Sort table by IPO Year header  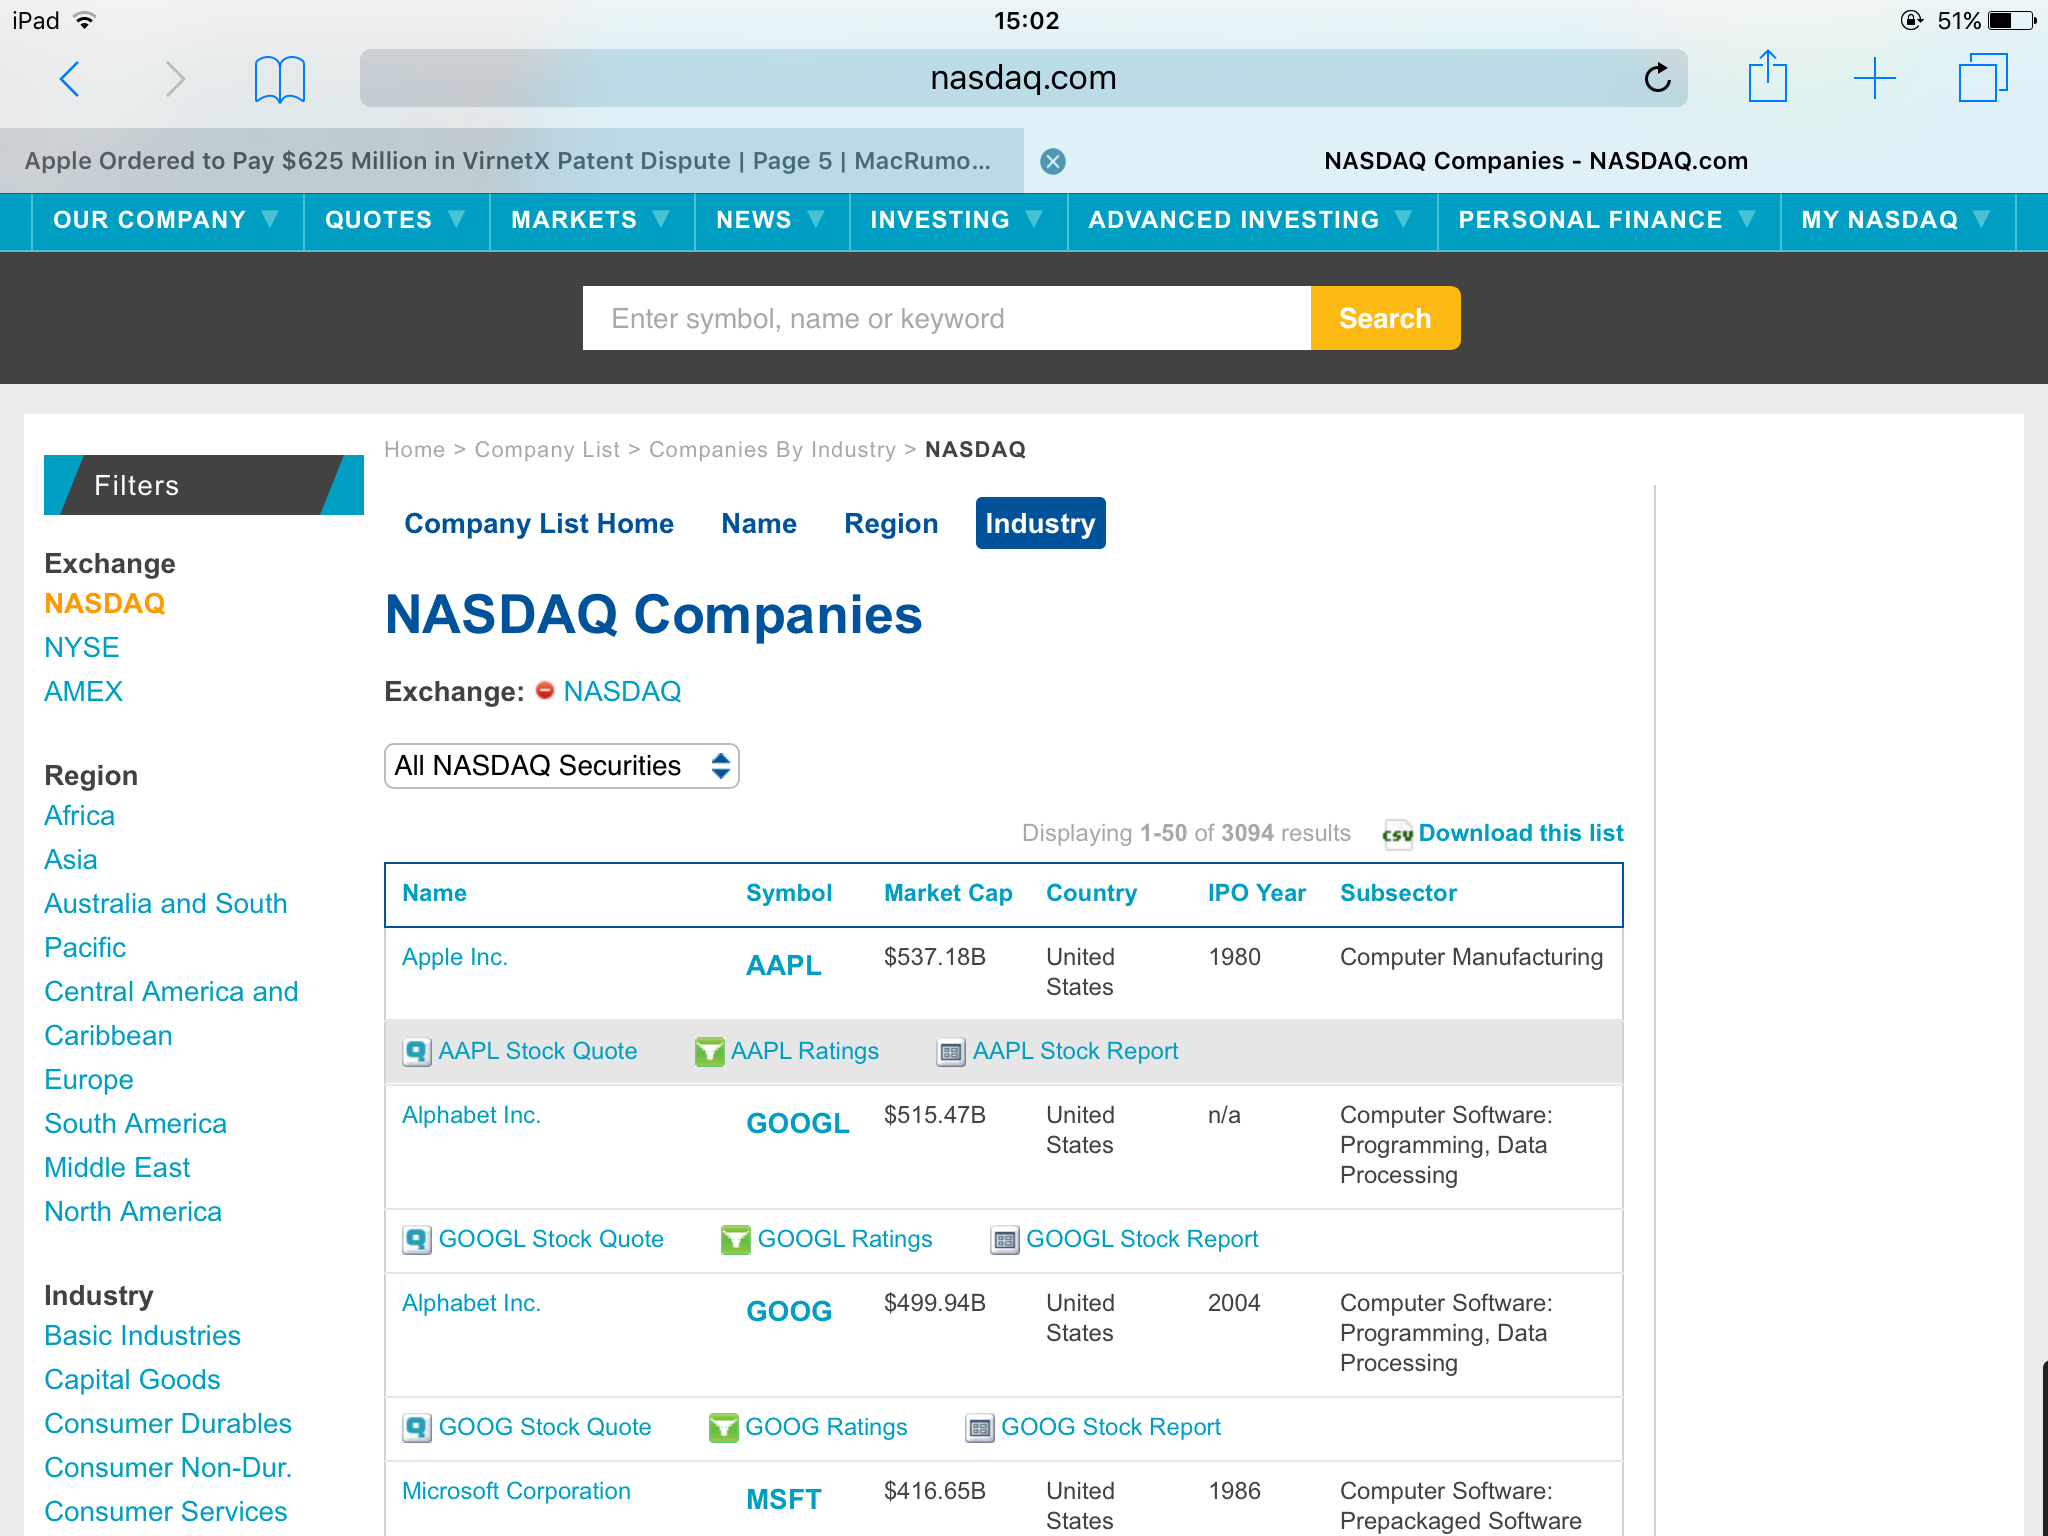(1257, 893)
